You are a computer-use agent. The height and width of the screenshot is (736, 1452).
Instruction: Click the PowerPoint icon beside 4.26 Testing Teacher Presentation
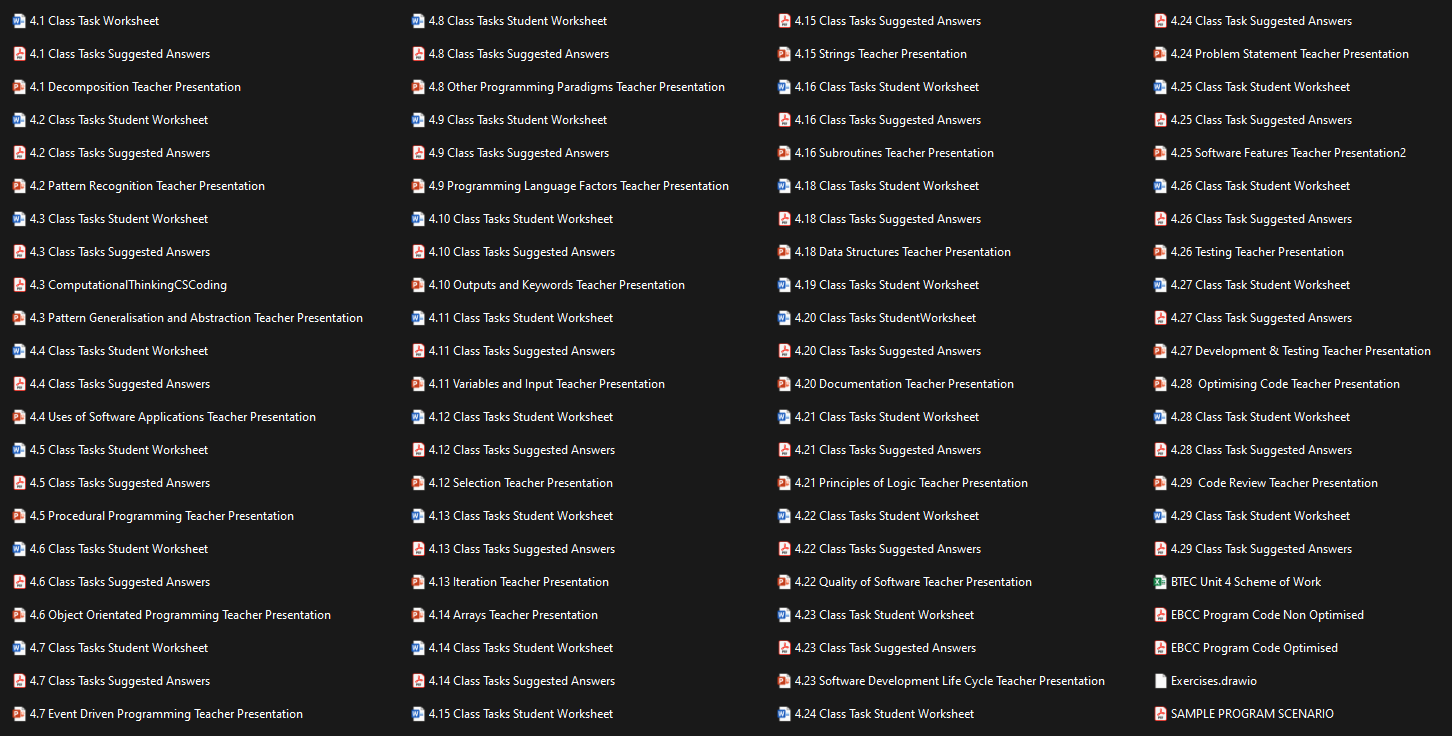coord(1159,251)
